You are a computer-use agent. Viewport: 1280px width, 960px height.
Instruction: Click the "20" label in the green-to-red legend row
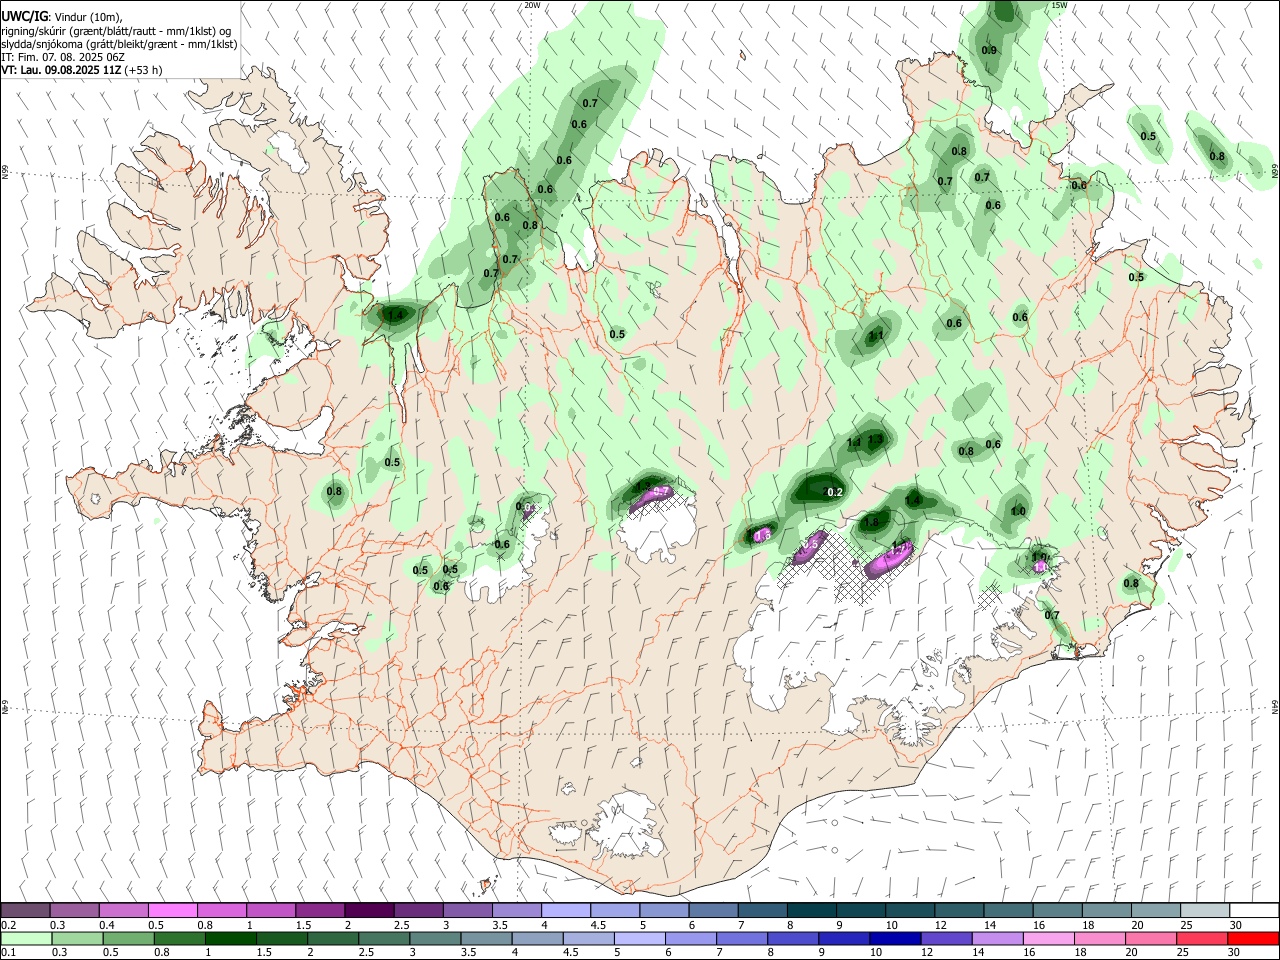point(1130,953)
